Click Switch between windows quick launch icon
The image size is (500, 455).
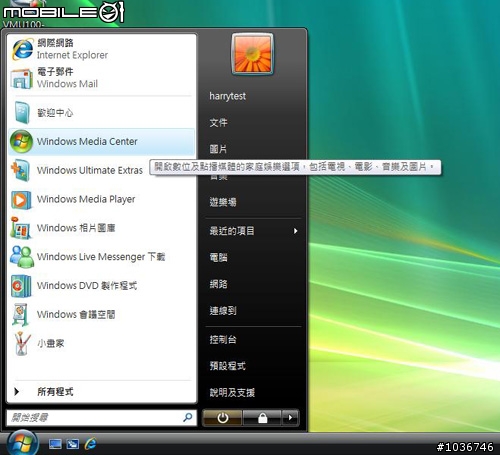pos(73,444)
